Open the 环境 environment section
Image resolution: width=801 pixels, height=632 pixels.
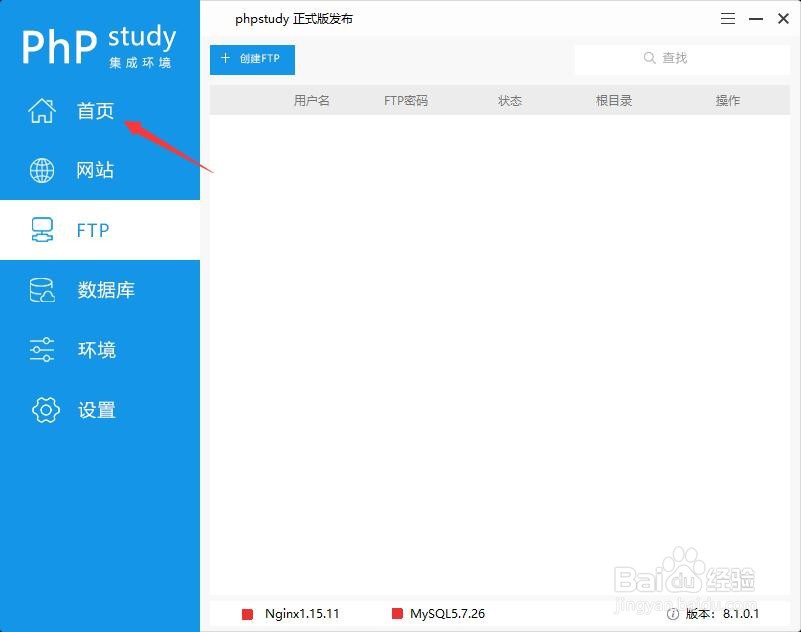click(100, 350)
